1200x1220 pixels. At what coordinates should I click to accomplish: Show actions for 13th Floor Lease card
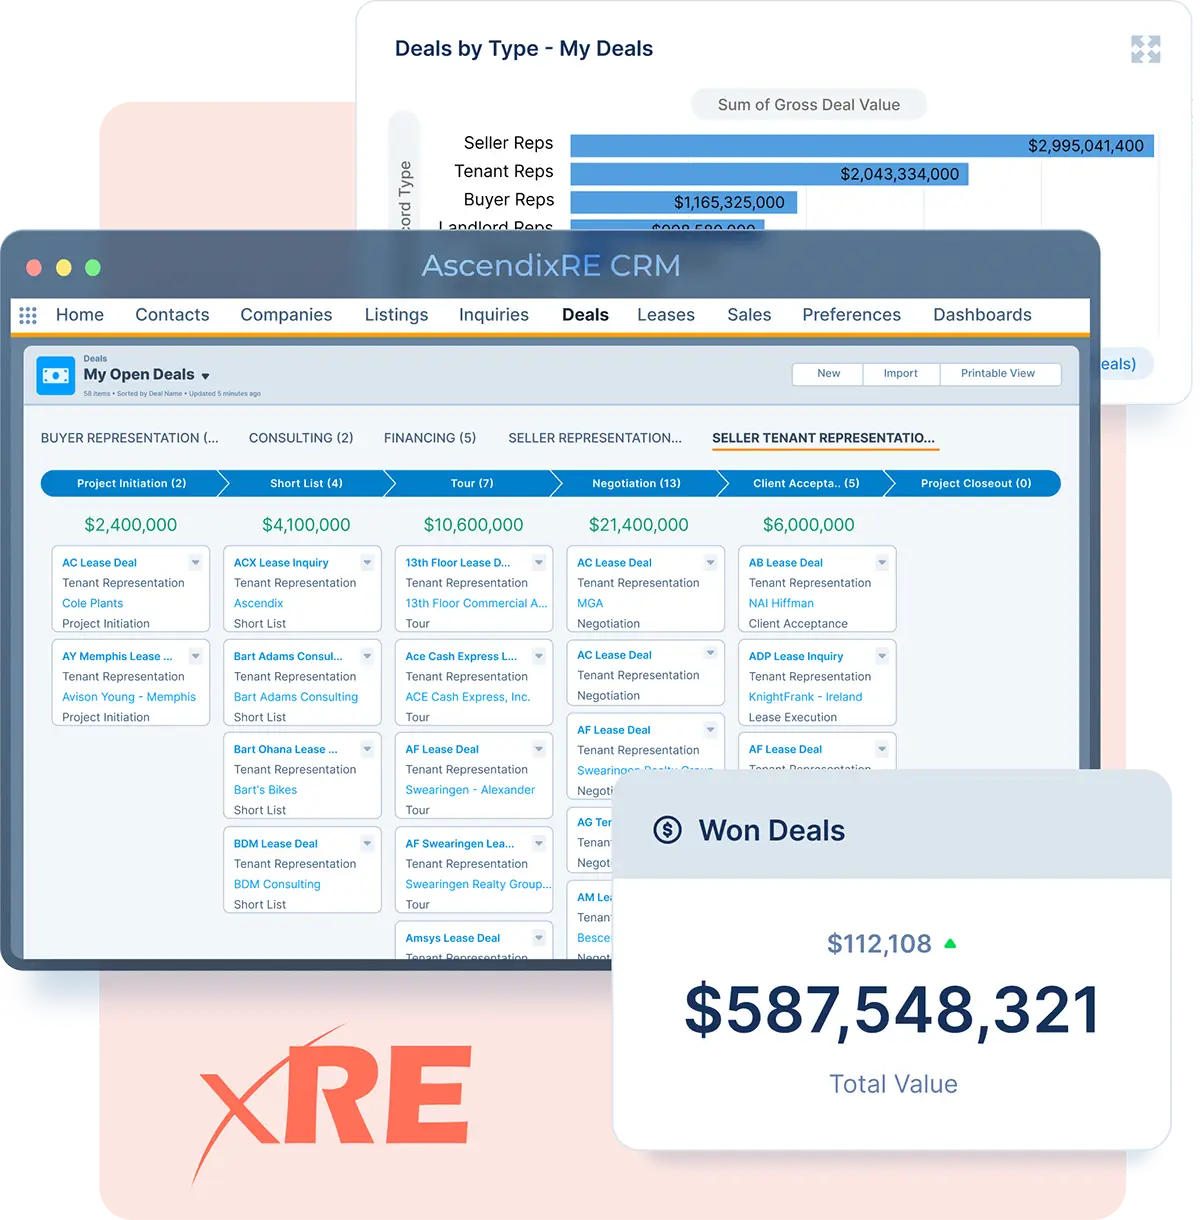click(x=539, y=563)
